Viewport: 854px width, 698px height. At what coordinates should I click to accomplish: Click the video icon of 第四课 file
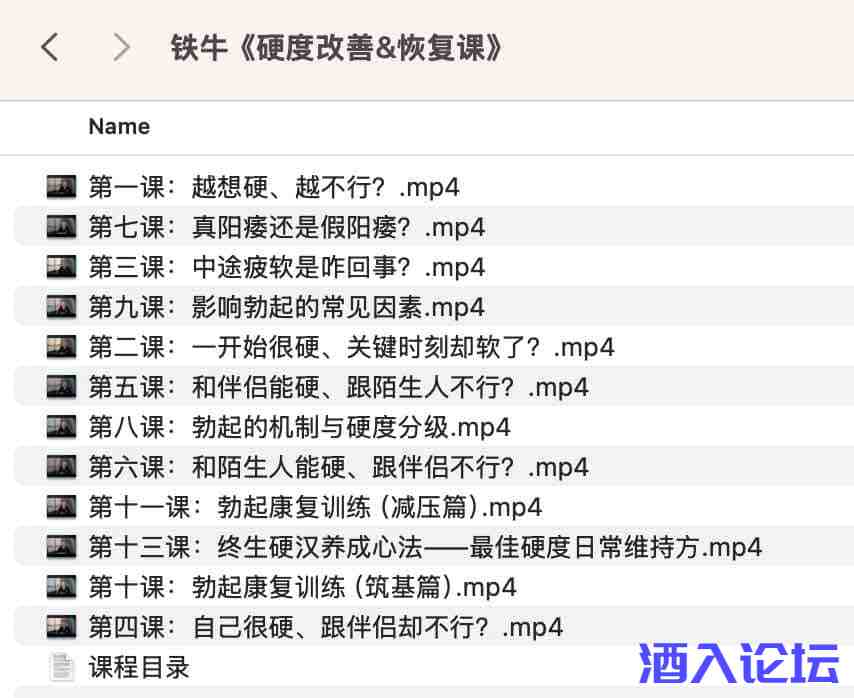pos(60,627)
